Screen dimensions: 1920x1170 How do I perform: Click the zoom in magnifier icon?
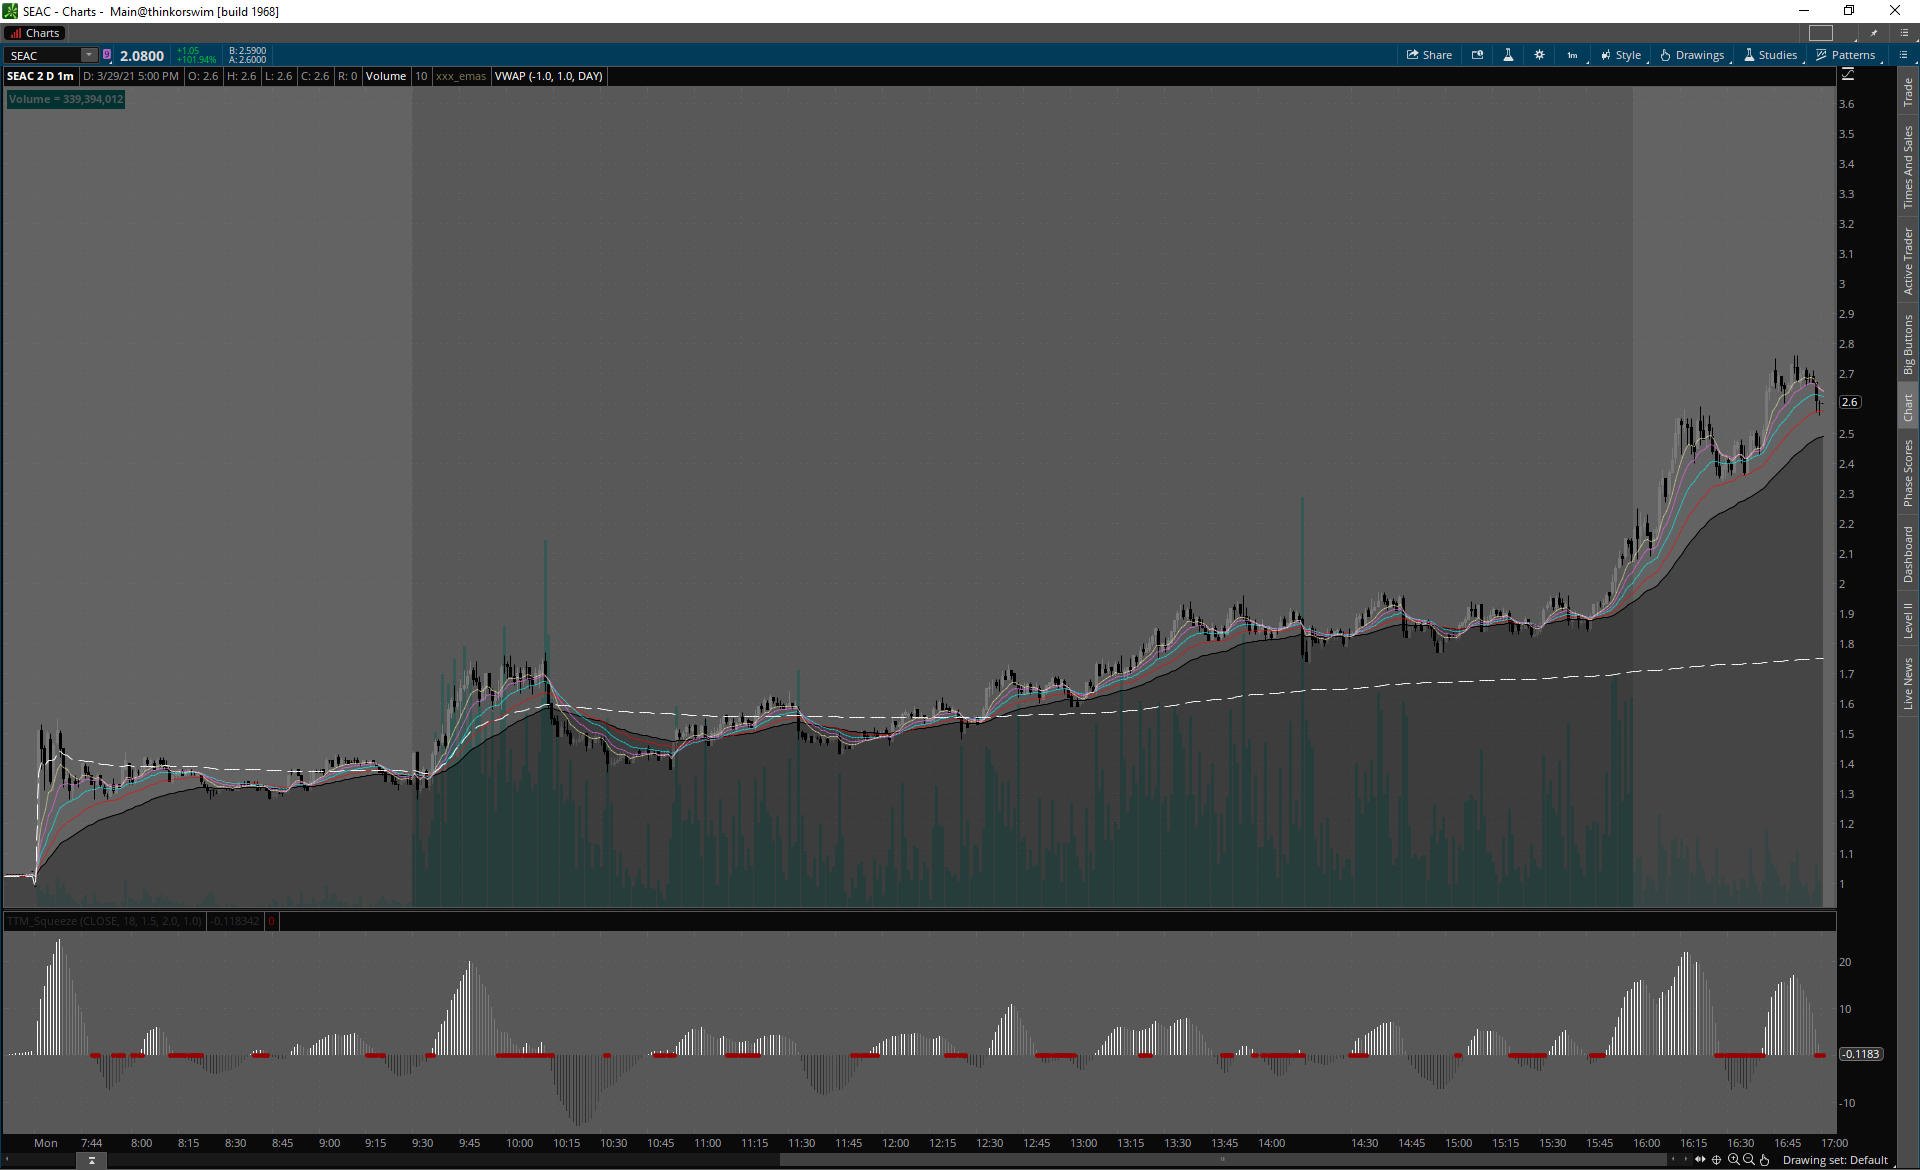point(1733,1160)
